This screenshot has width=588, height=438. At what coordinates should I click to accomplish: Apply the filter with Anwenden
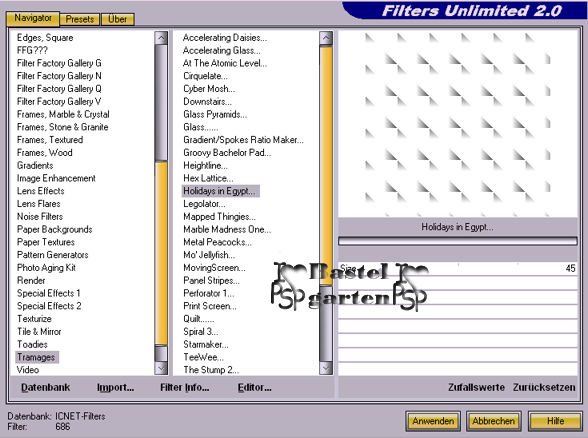pyautogui.click(x=433, y=421)
